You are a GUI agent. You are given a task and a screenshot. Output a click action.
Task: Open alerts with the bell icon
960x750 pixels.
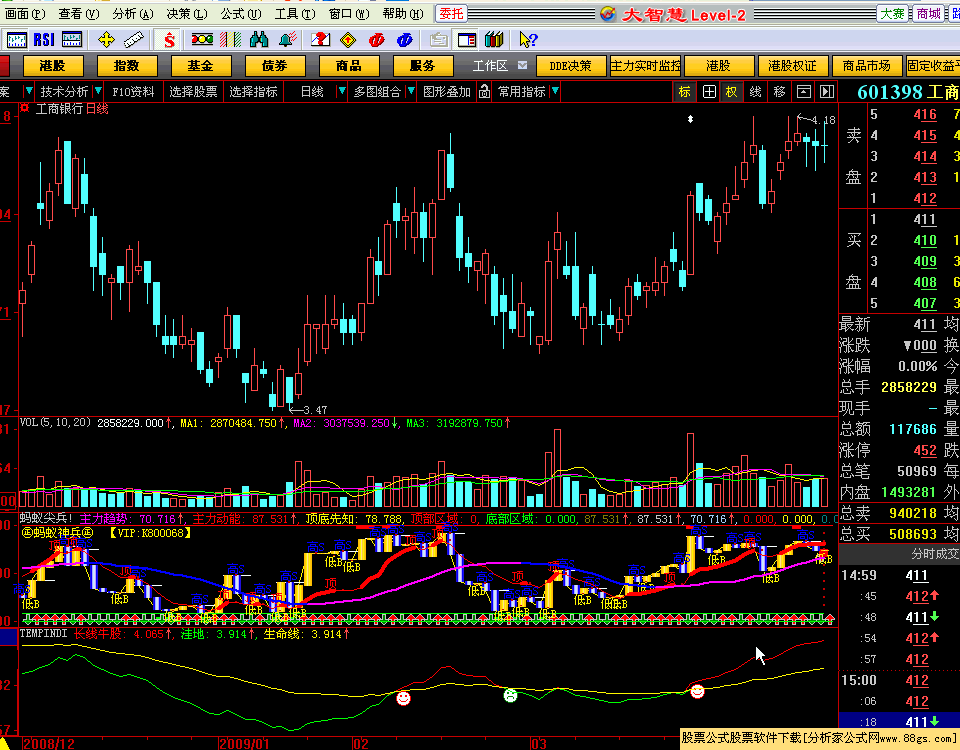click(287, 40)
